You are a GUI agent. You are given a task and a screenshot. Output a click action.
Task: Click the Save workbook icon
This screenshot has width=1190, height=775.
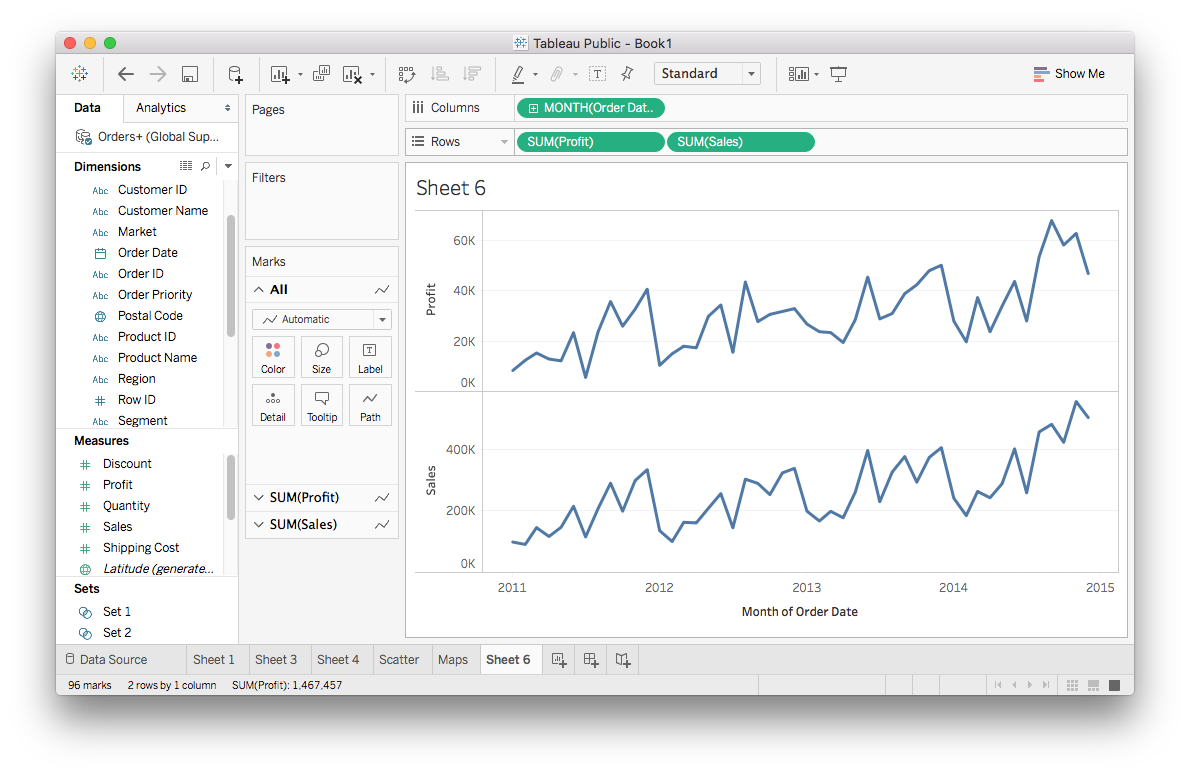click(190, 74)
